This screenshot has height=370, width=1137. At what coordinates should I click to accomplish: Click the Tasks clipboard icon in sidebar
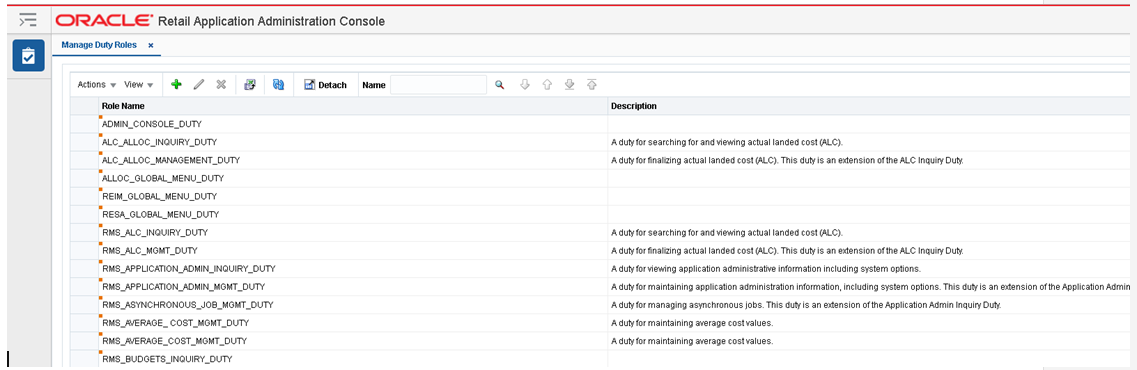28,56
